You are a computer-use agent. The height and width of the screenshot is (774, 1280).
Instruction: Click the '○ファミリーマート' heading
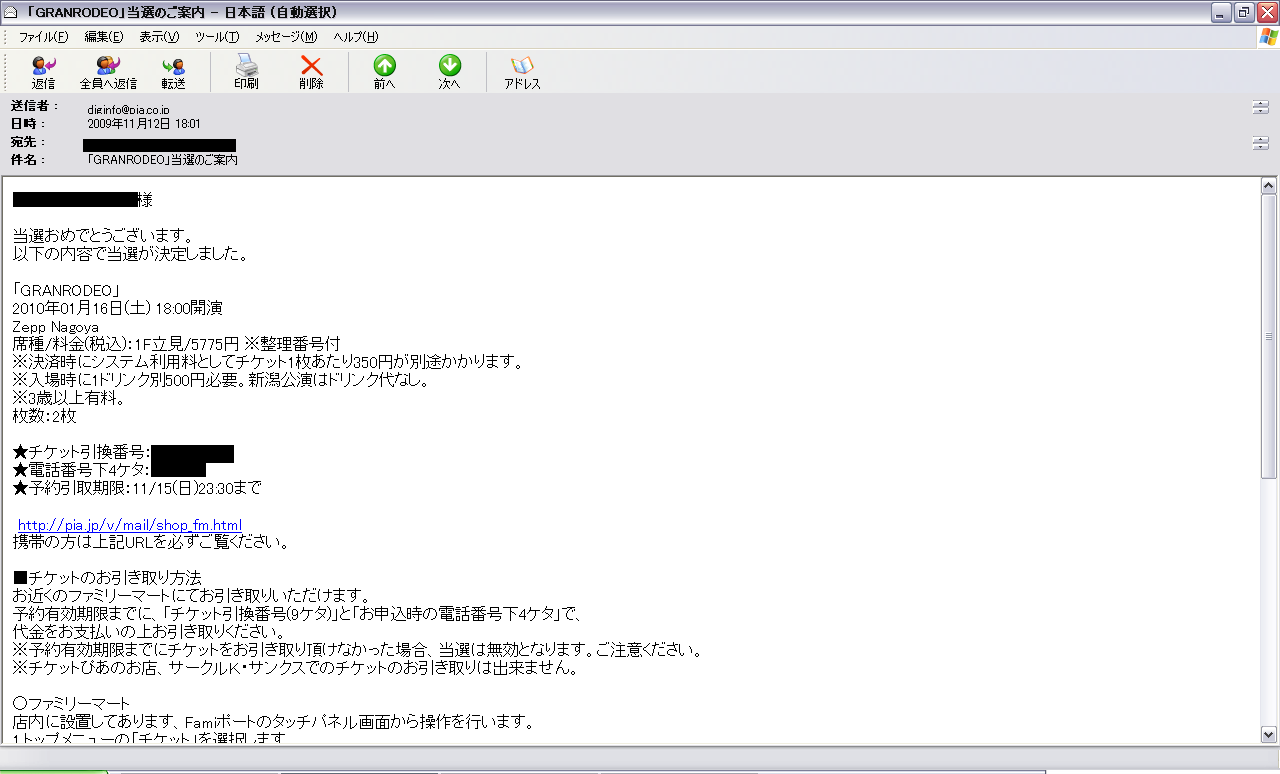[x=71, y=704]
